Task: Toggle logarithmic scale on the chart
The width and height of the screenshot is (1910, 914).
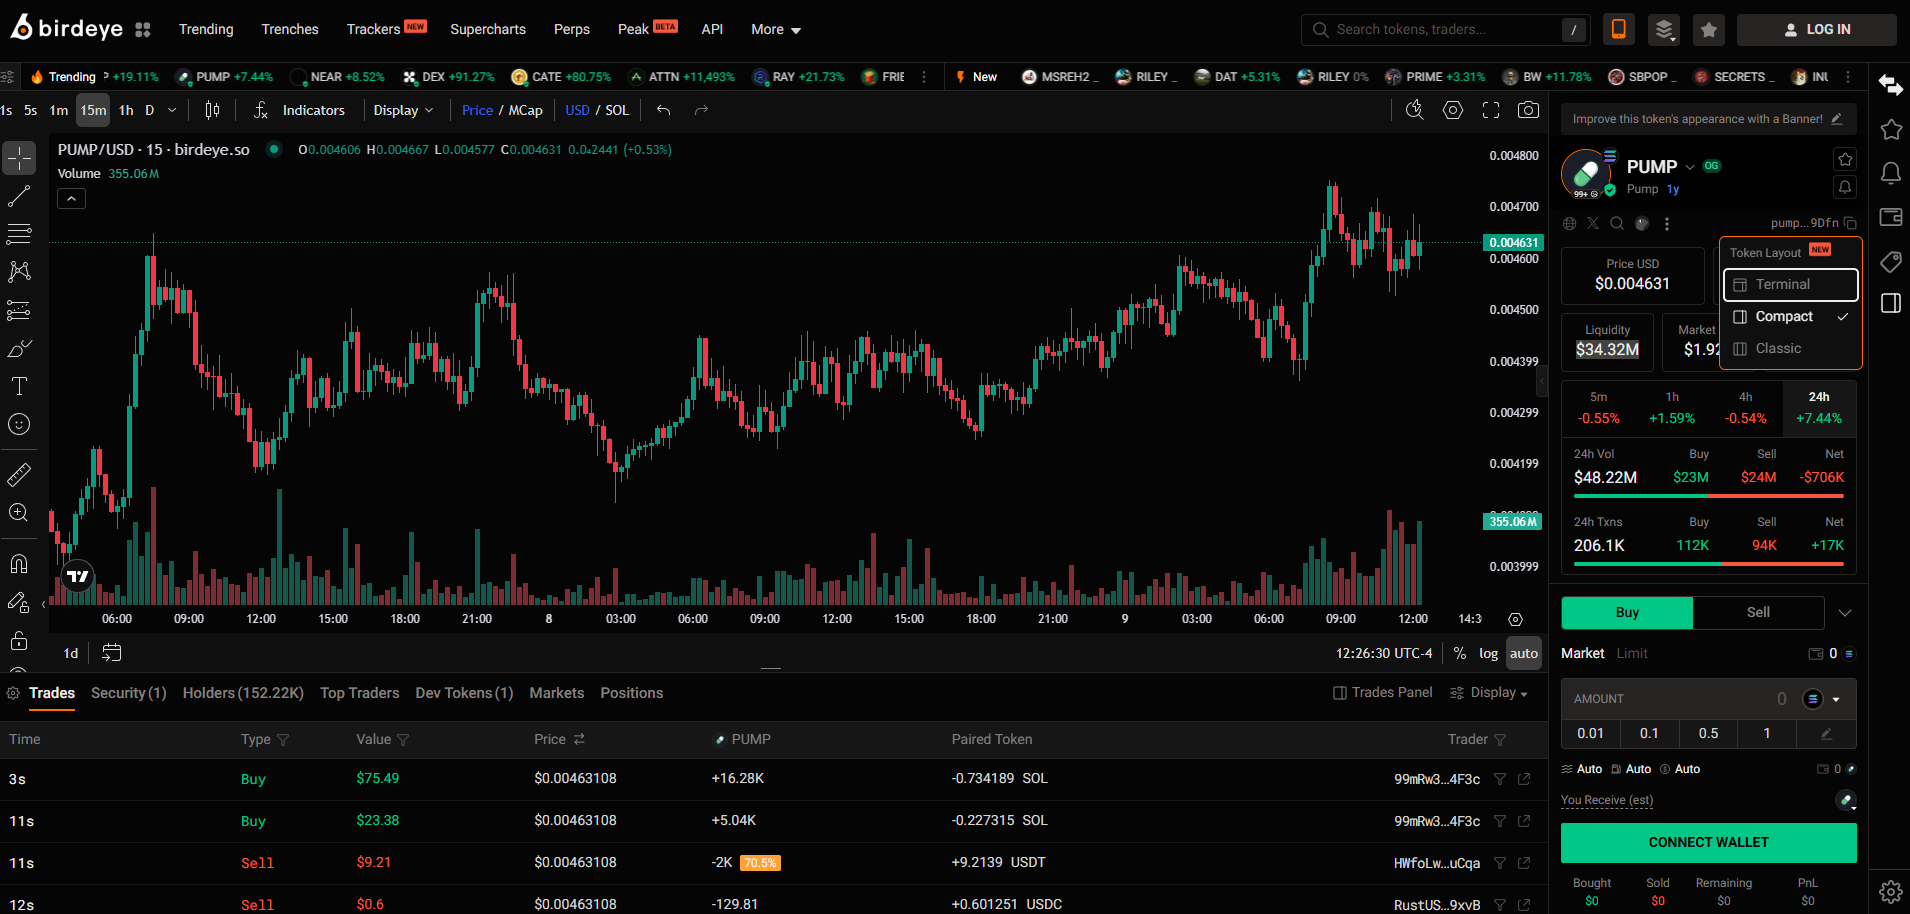Action: coord(1488,653)
